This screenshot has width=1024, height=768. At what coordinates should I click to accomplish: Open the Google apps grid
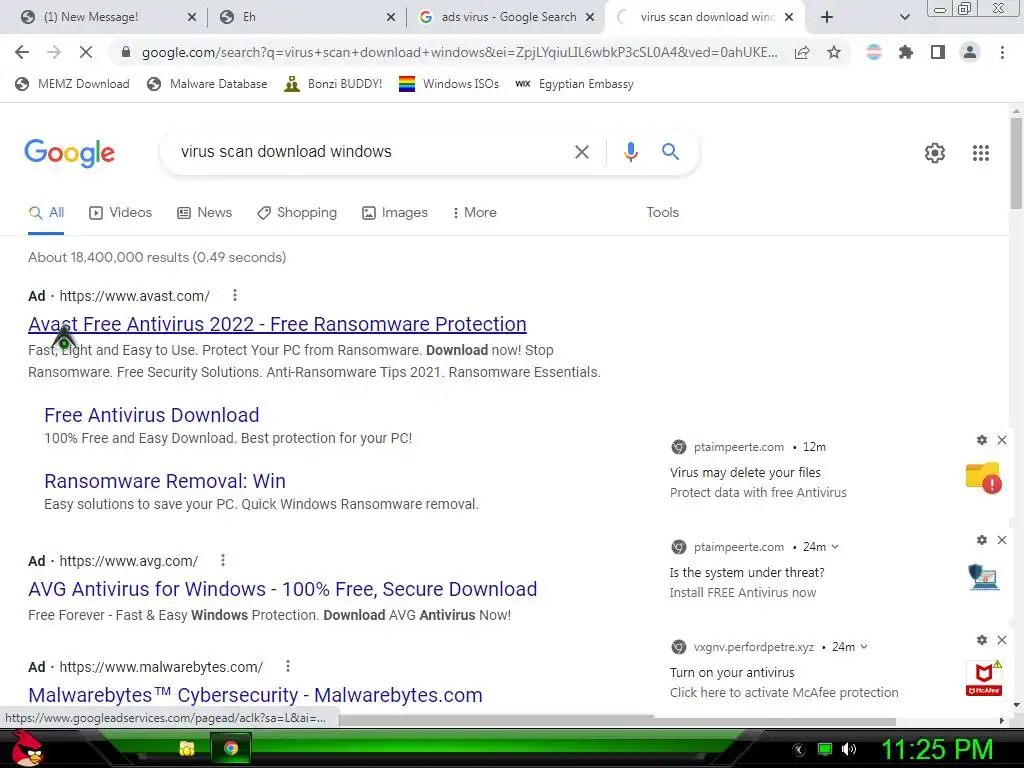(x=981, y=153)
